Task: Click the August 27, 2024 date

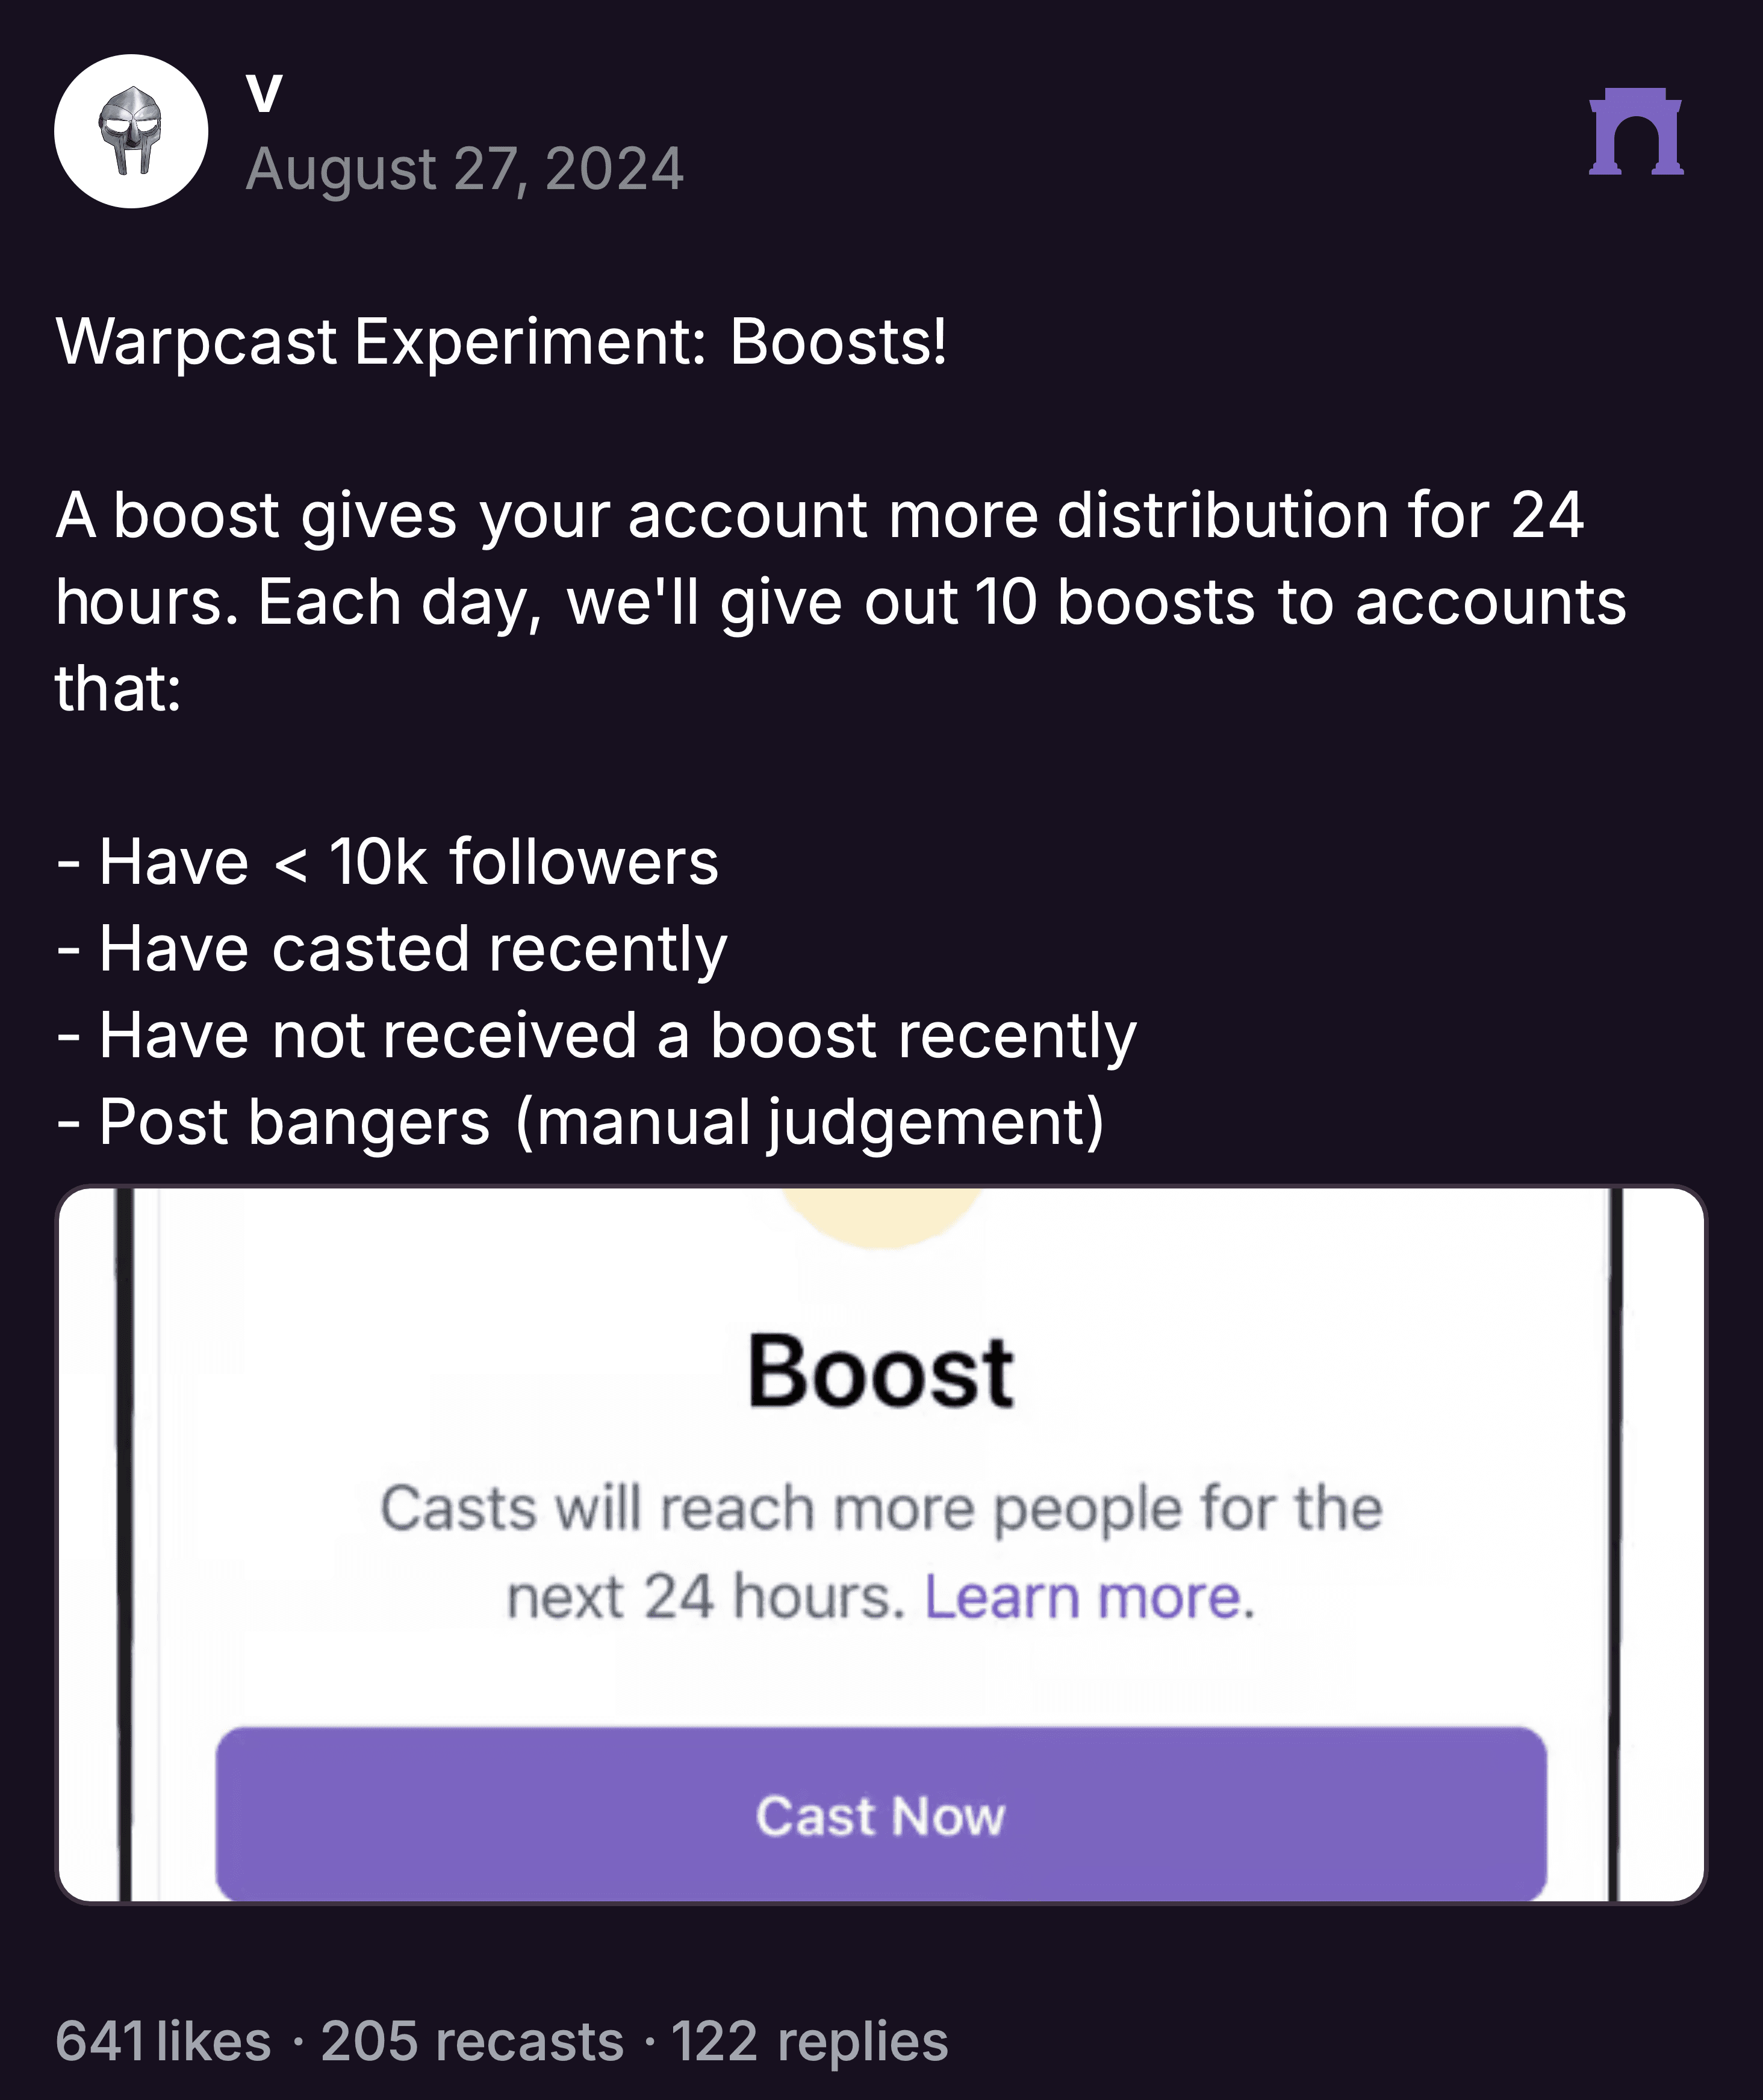Action: click(465, 168)
